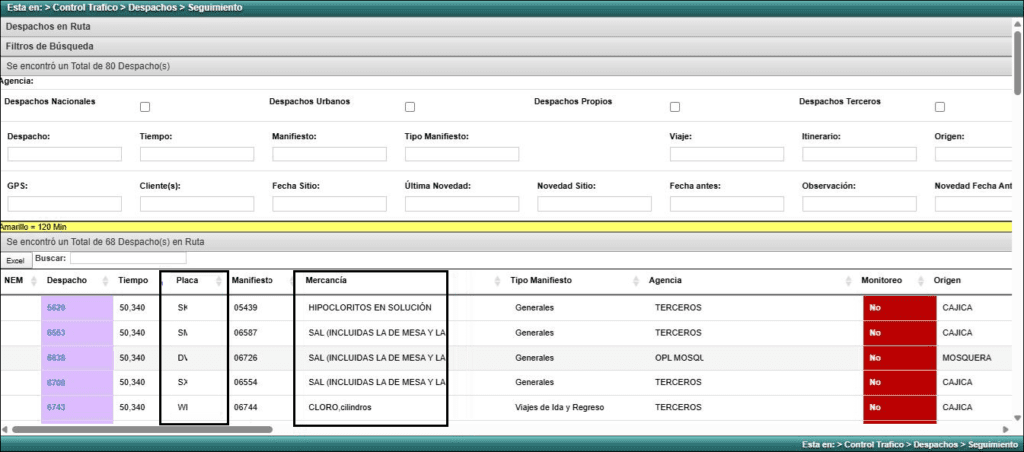Select the Cliente(s) filter text box
The width and height of the screenshot is (1024, 452).
tap(197, 204)
